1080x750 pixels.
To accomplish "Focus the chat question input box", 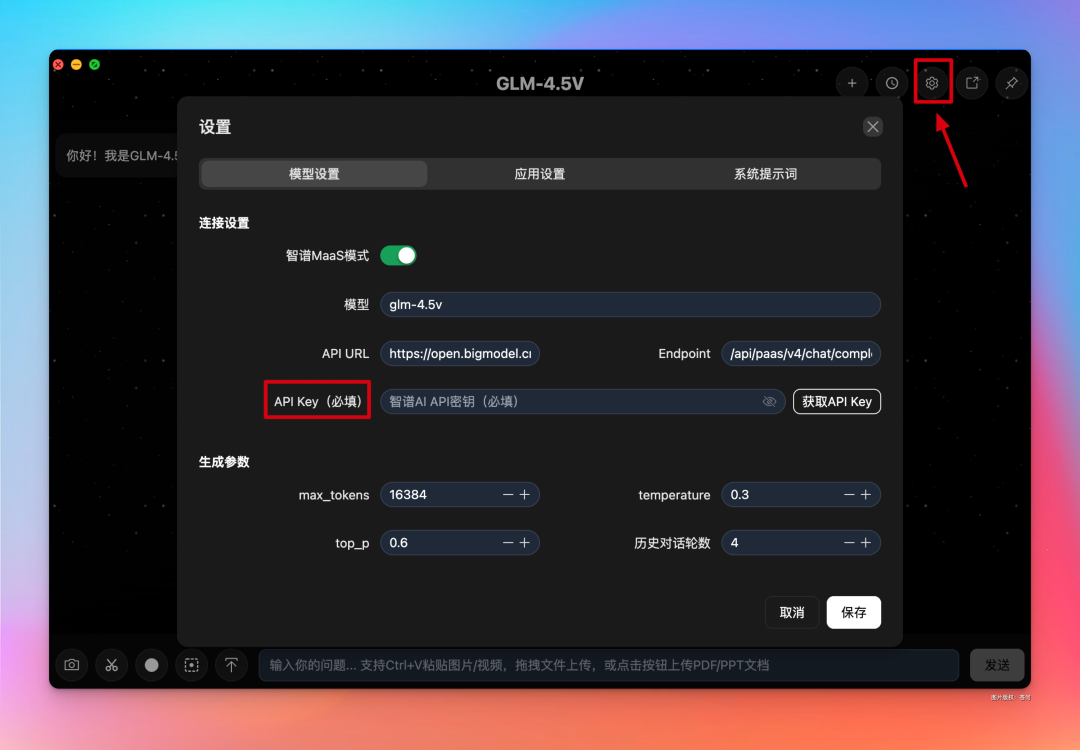I will pos(609,665).
